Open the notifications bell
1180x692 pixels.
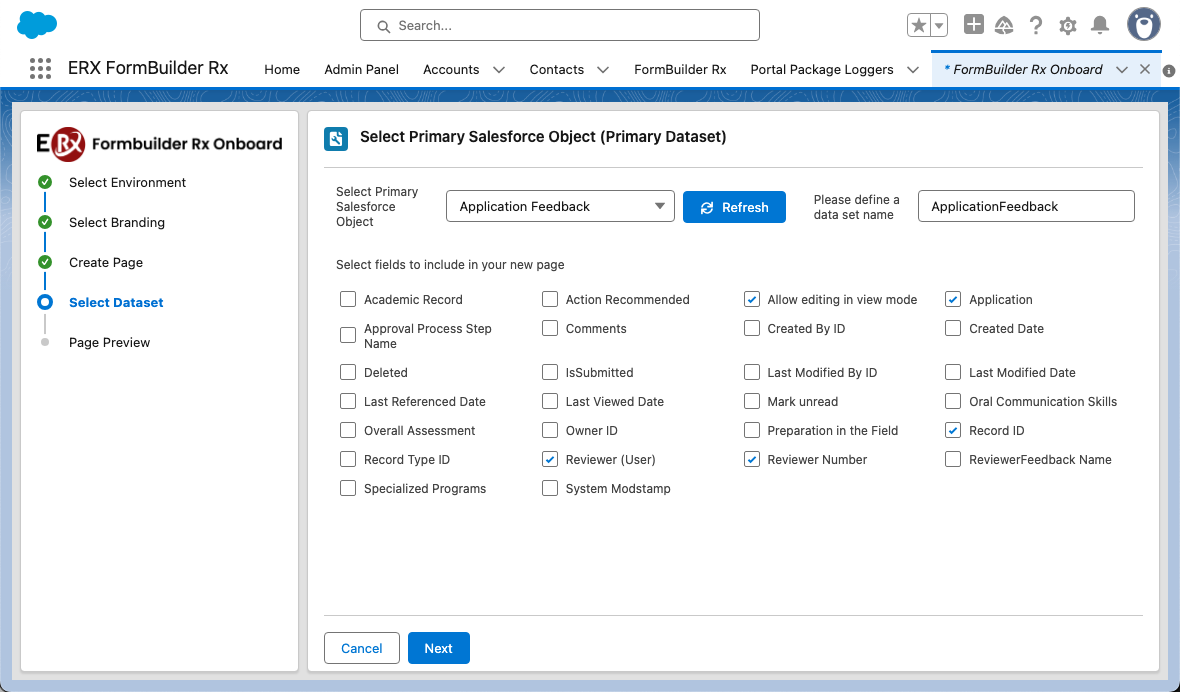tap(1100, 25)
